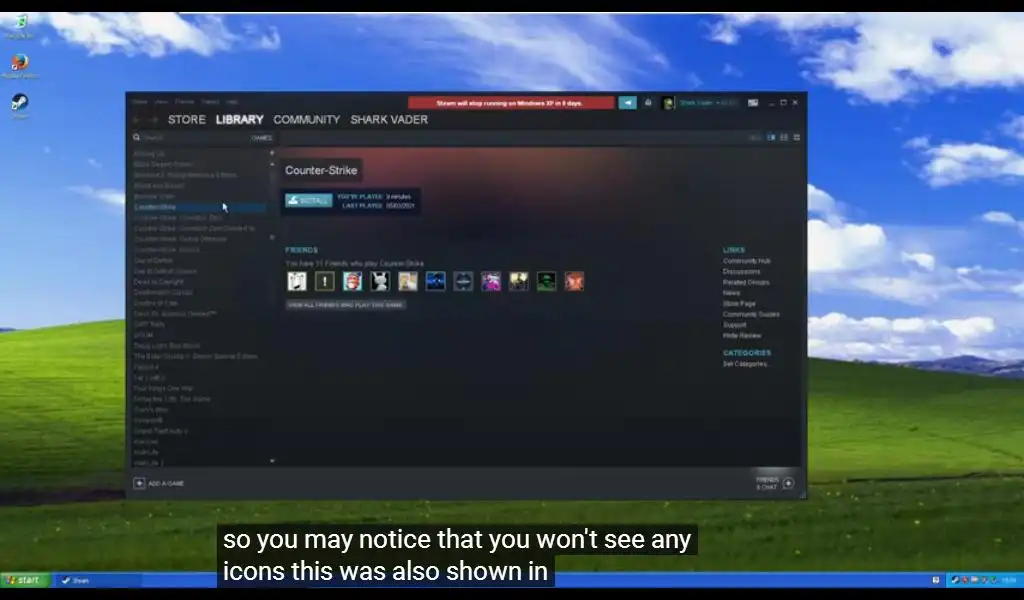Select Friday the 13th: The Game in list

172,399
